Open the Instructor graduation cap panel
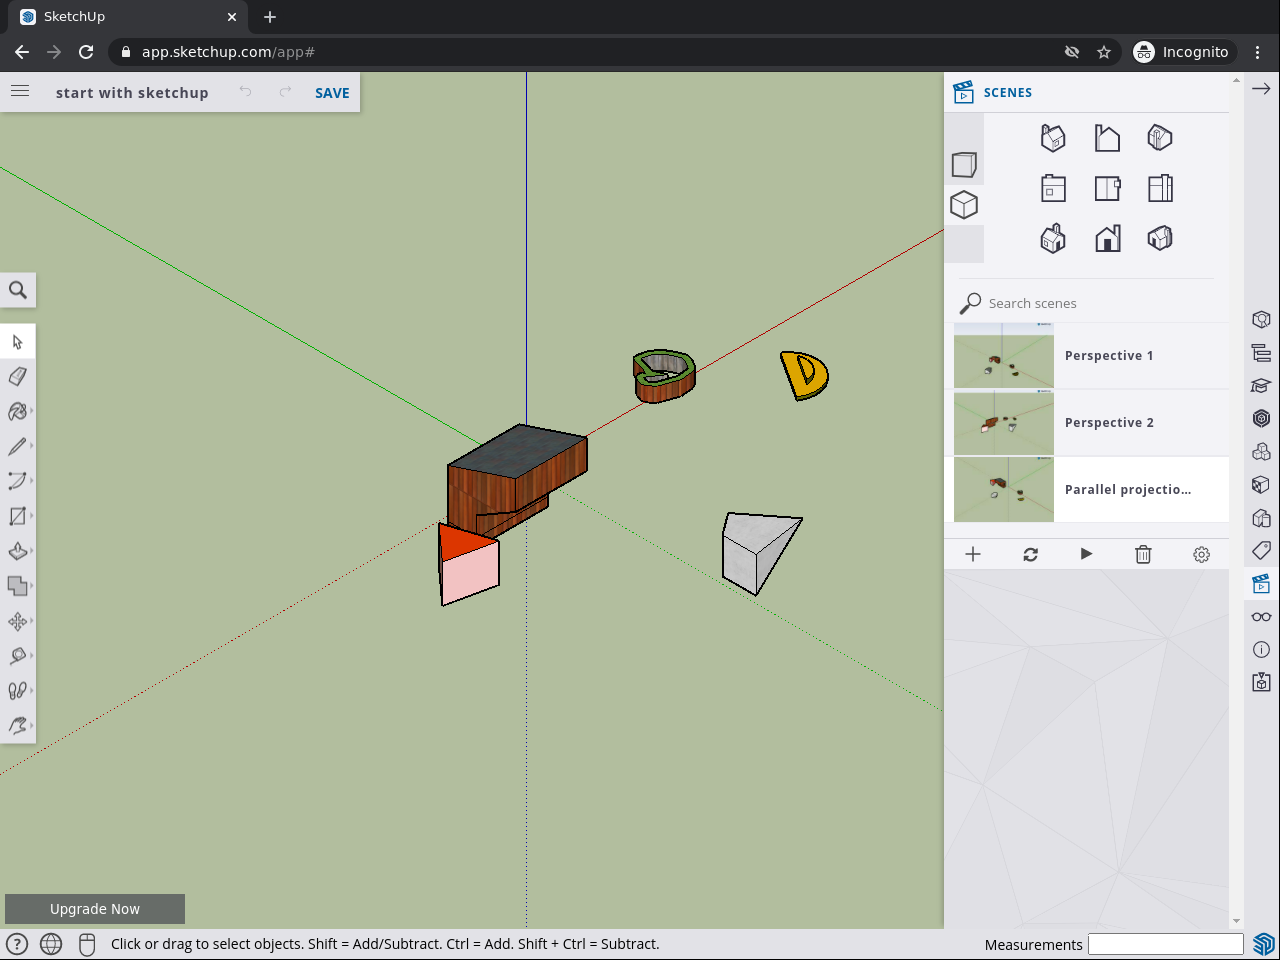Image resolution: width=1280 pixels, height=960 pixels. point(1261,385)
